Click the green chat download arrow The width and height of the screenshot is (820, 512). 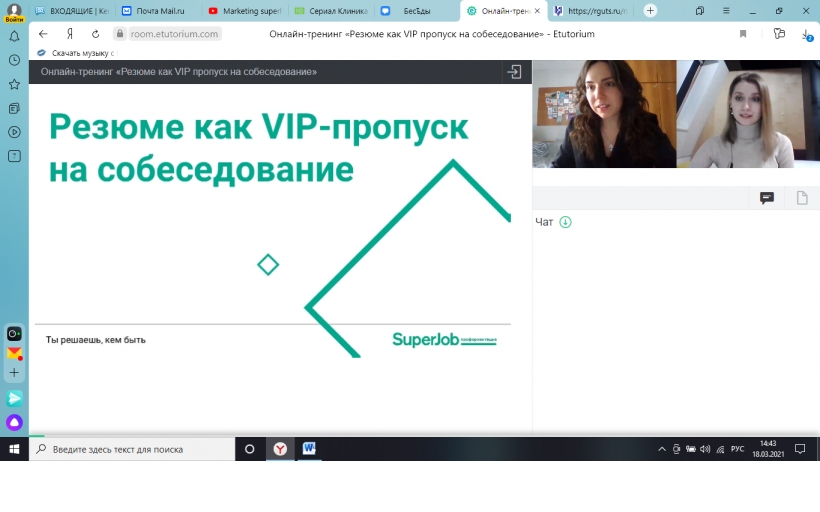click(x=565, y=222)
